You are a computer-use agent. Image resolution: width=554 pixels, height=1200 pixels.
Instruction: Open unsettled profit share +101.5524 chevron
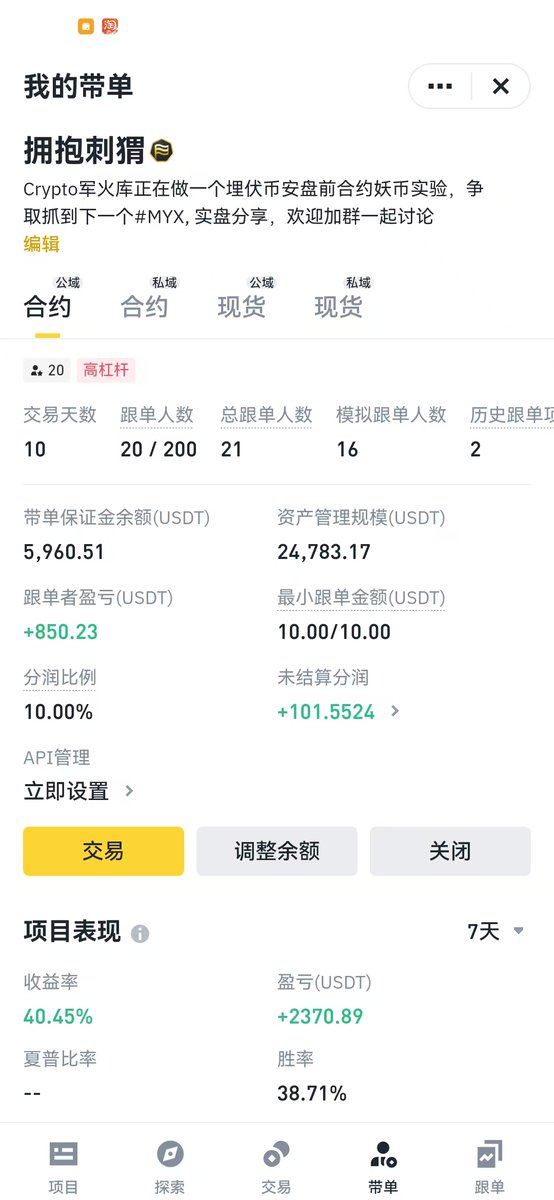[395, 712]
